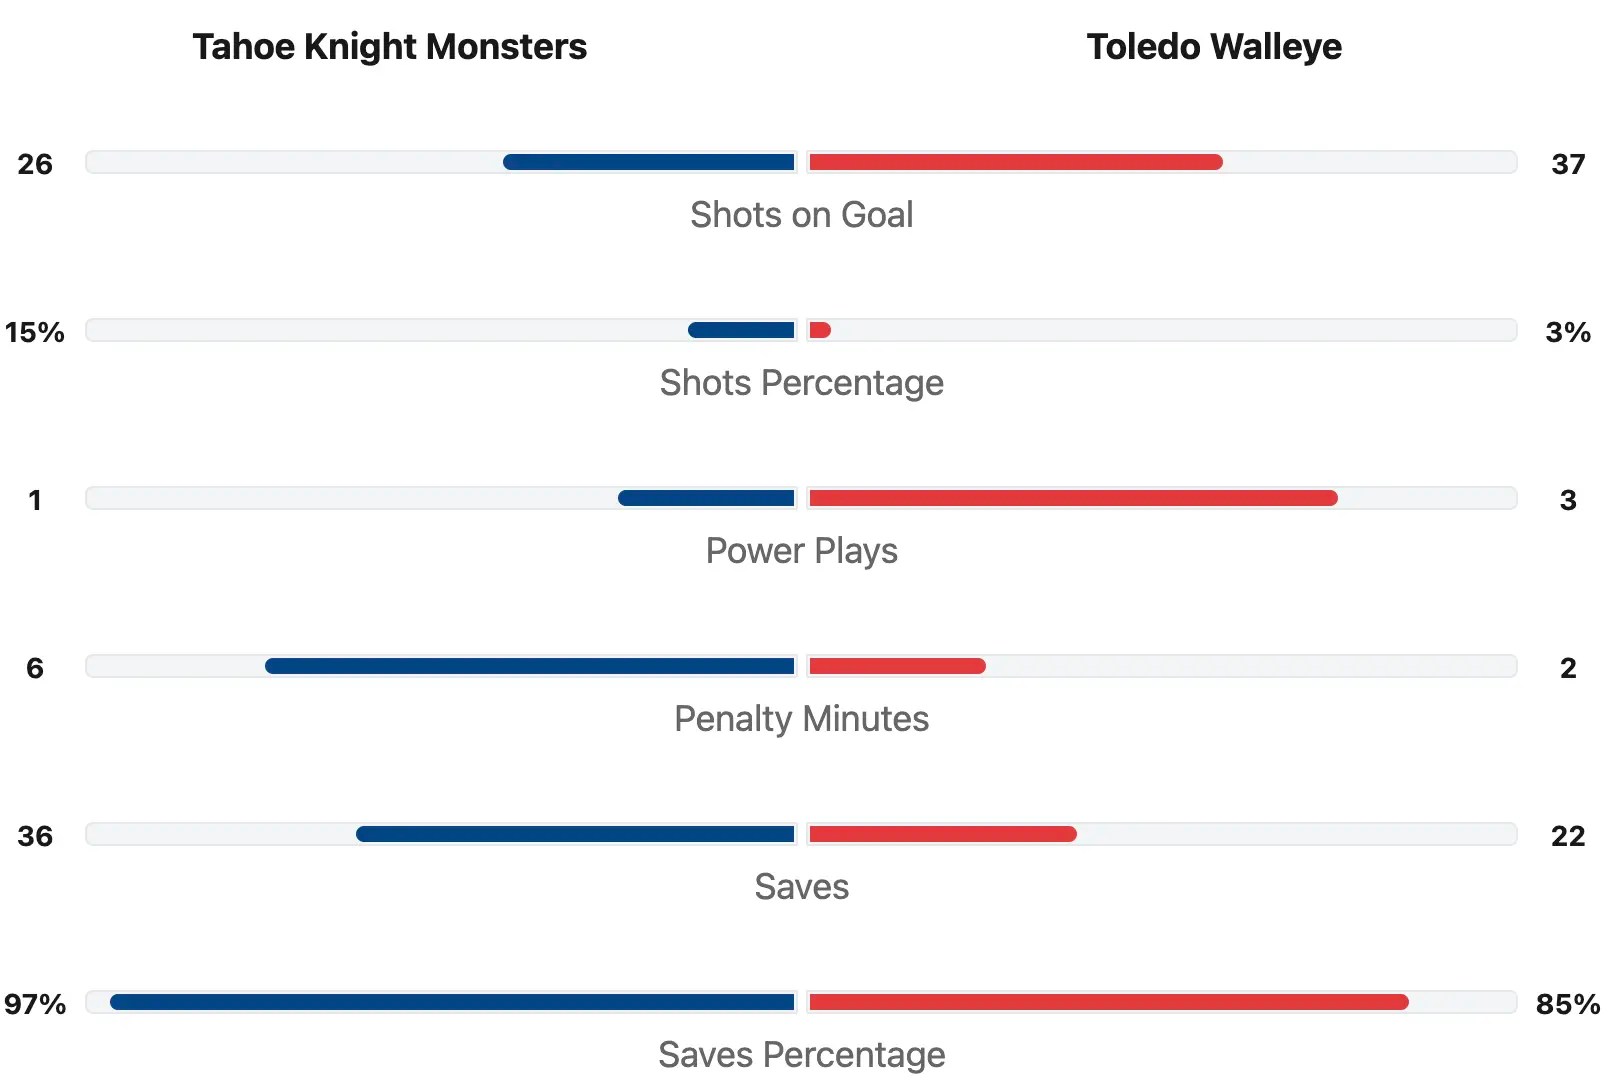This screenshot has width=1611, height=1091.
Task: Click the red Shots on Goal bar
Action: point(1015,162)
